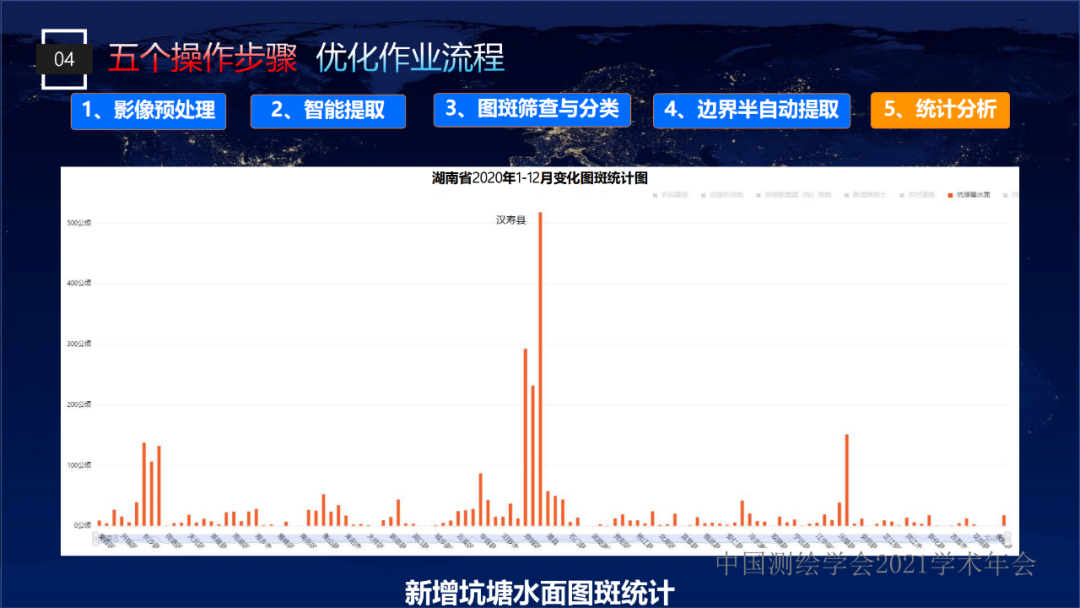Viewport: 1080px width, 608px height.
Task: Select step 2、智能提取
Action: [x=328, y=111]
